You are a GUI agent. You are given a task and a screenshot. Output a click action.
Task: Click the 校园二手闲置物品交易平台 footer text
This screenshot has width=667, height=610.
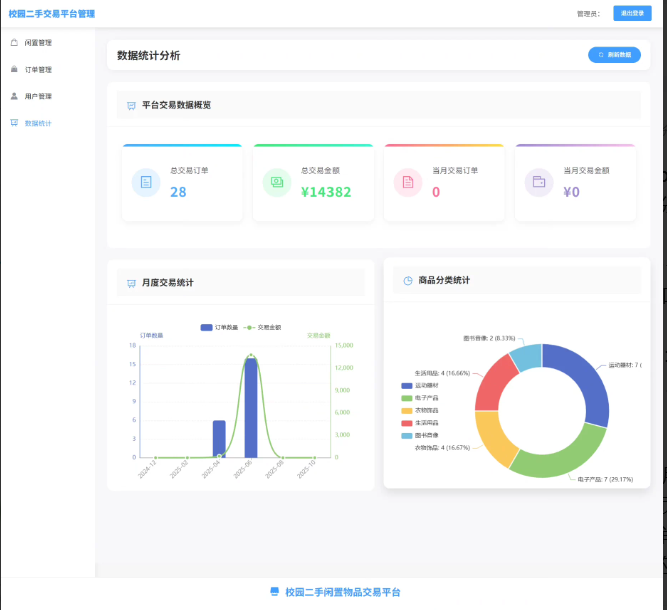pyautogui.click(x=343, y=592)
